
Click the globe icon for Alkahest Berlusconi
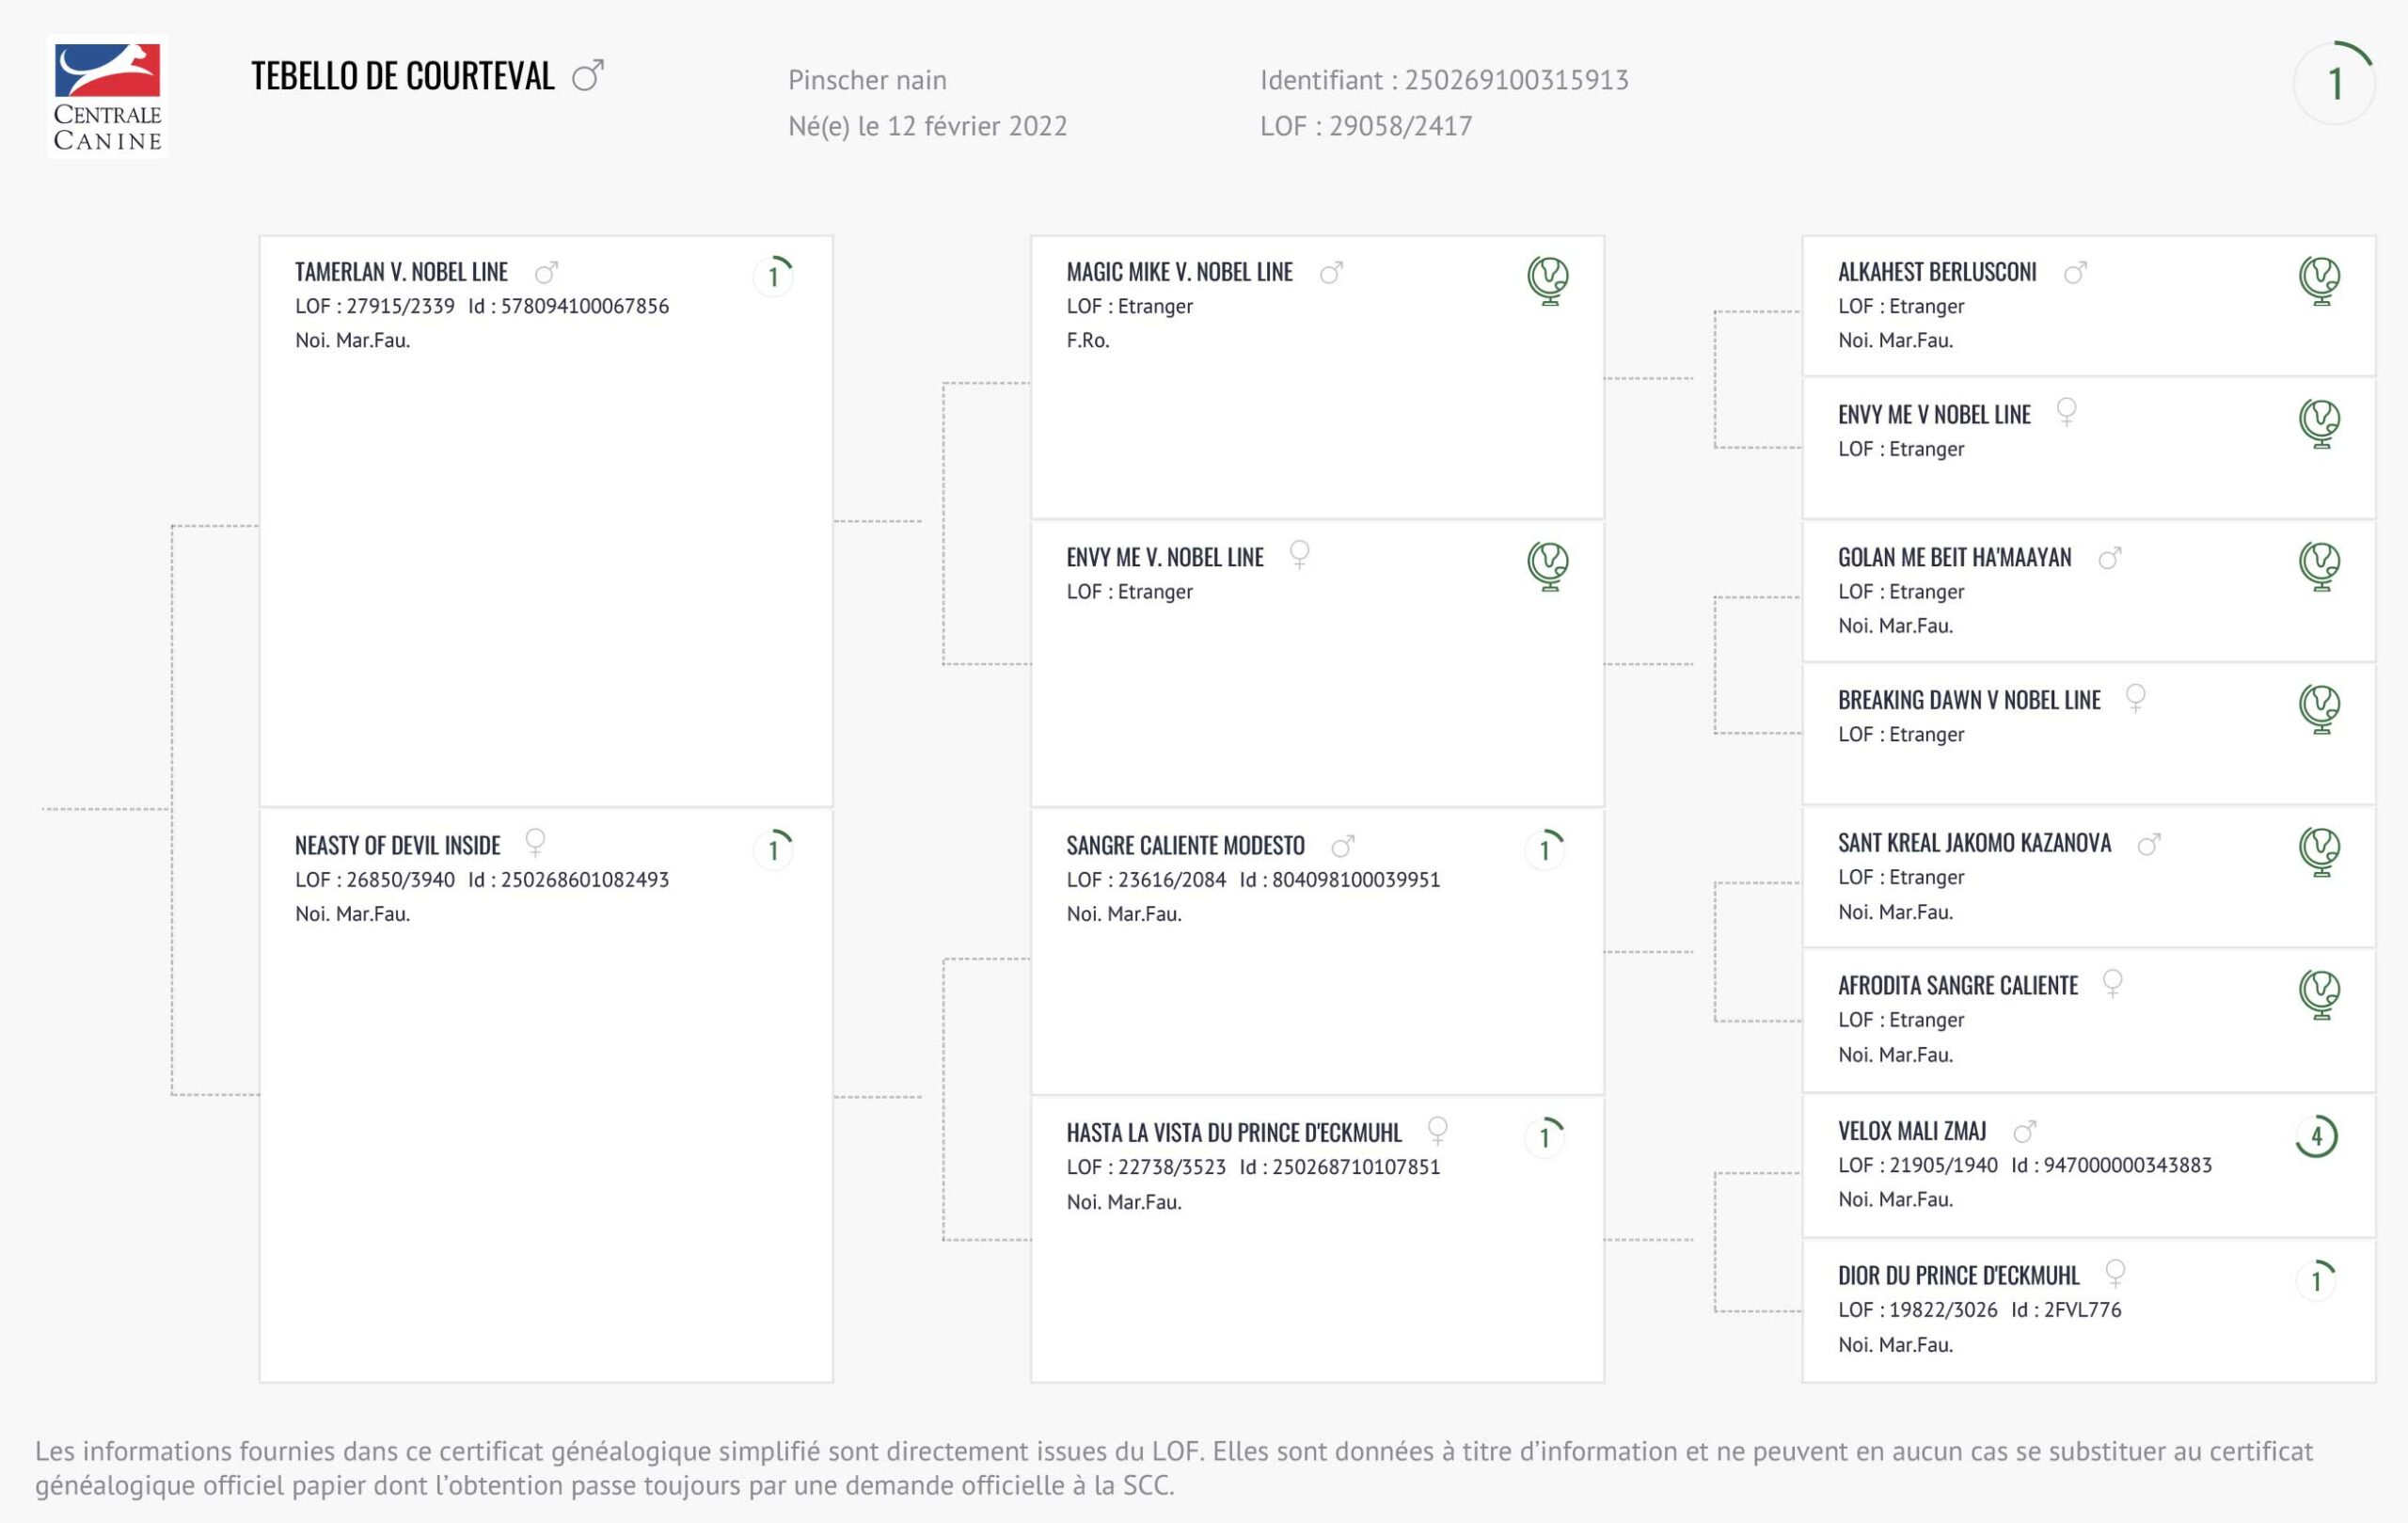pos(2319,280)
